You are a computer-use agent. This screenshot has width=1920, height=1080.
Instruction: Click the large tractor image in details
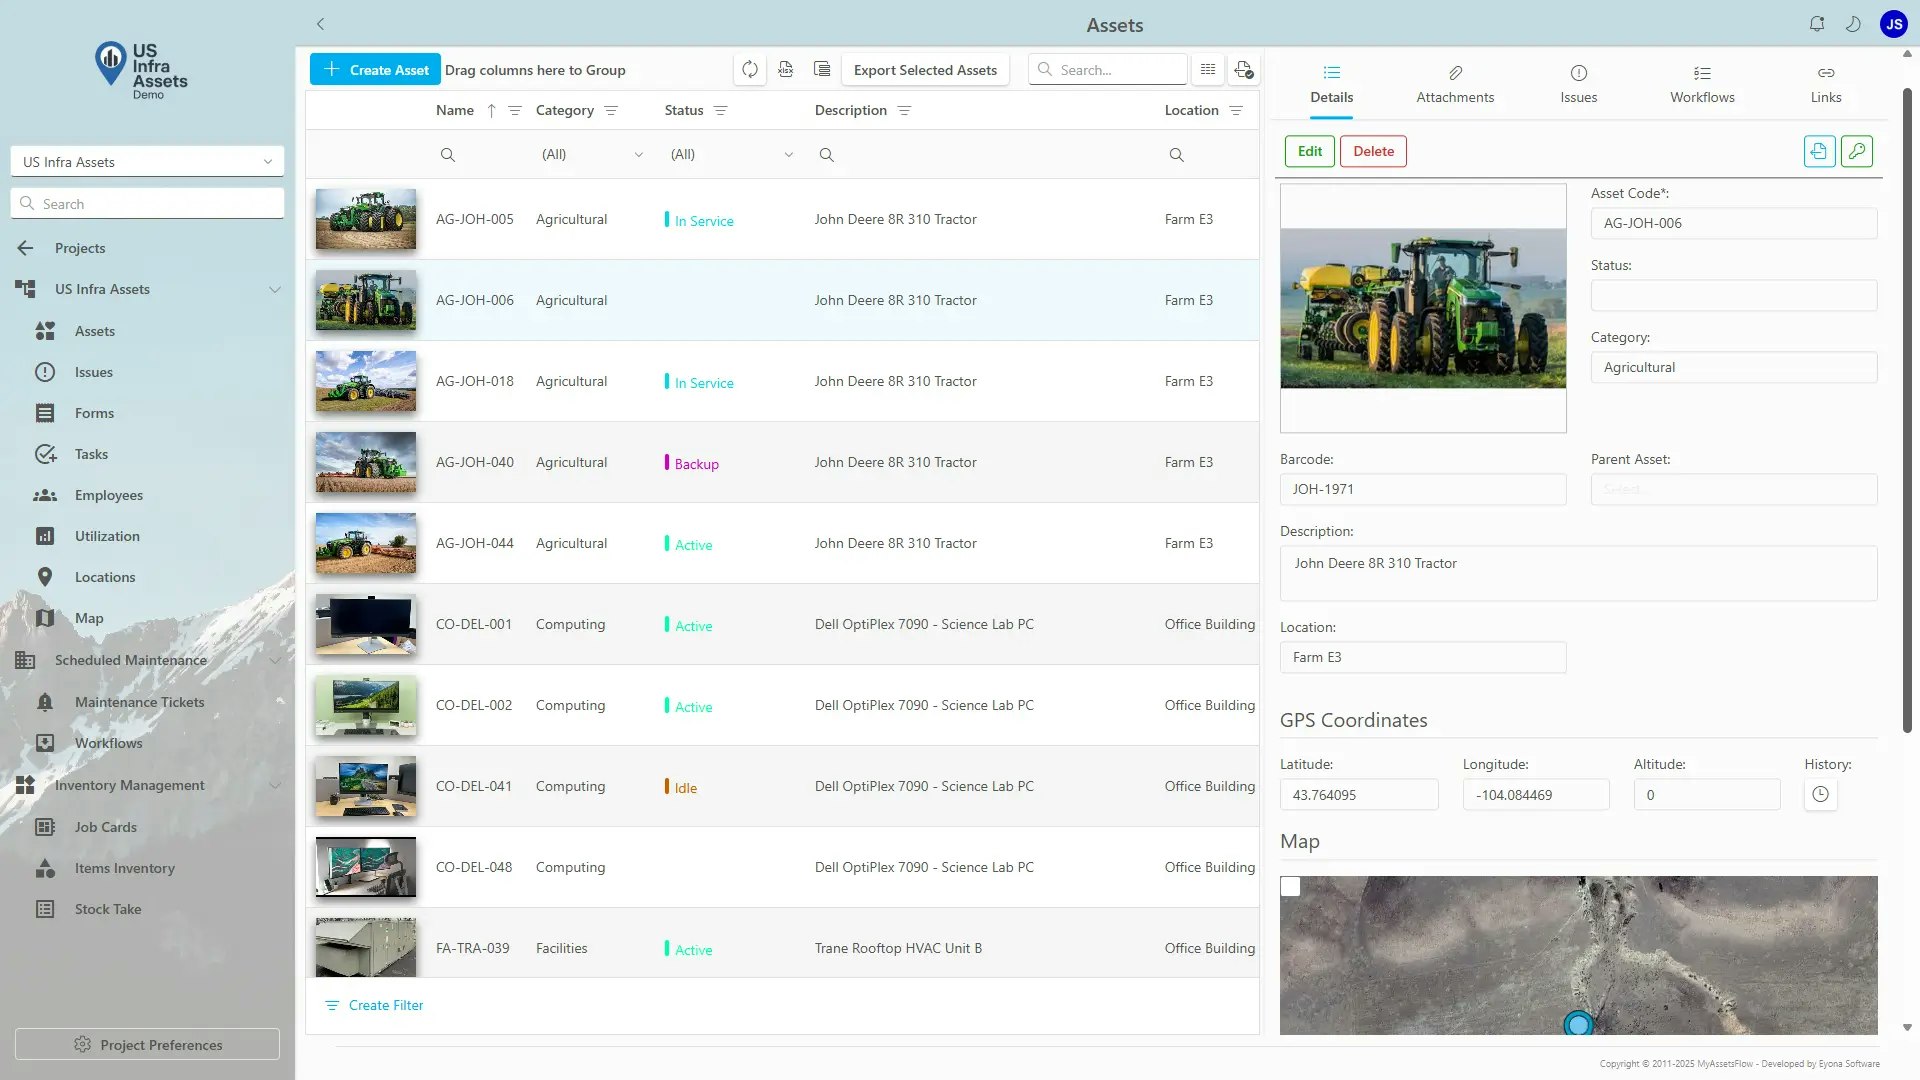point(1423,308)
